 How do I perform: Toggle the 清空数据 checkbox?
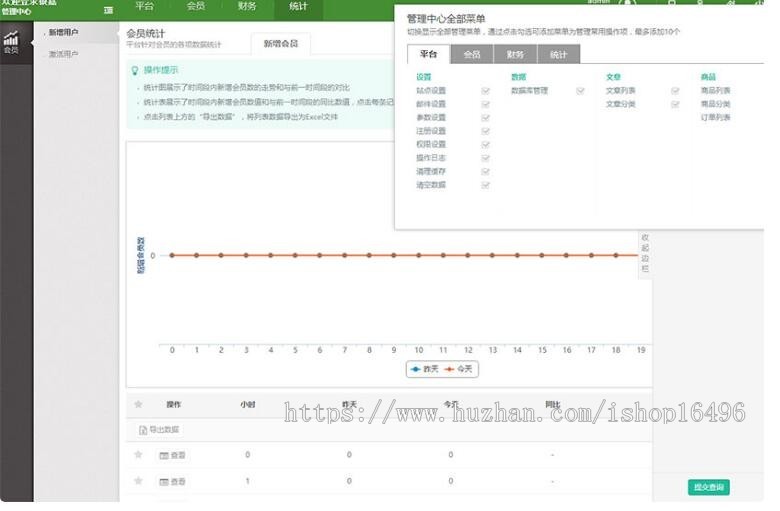coord(486,185)
